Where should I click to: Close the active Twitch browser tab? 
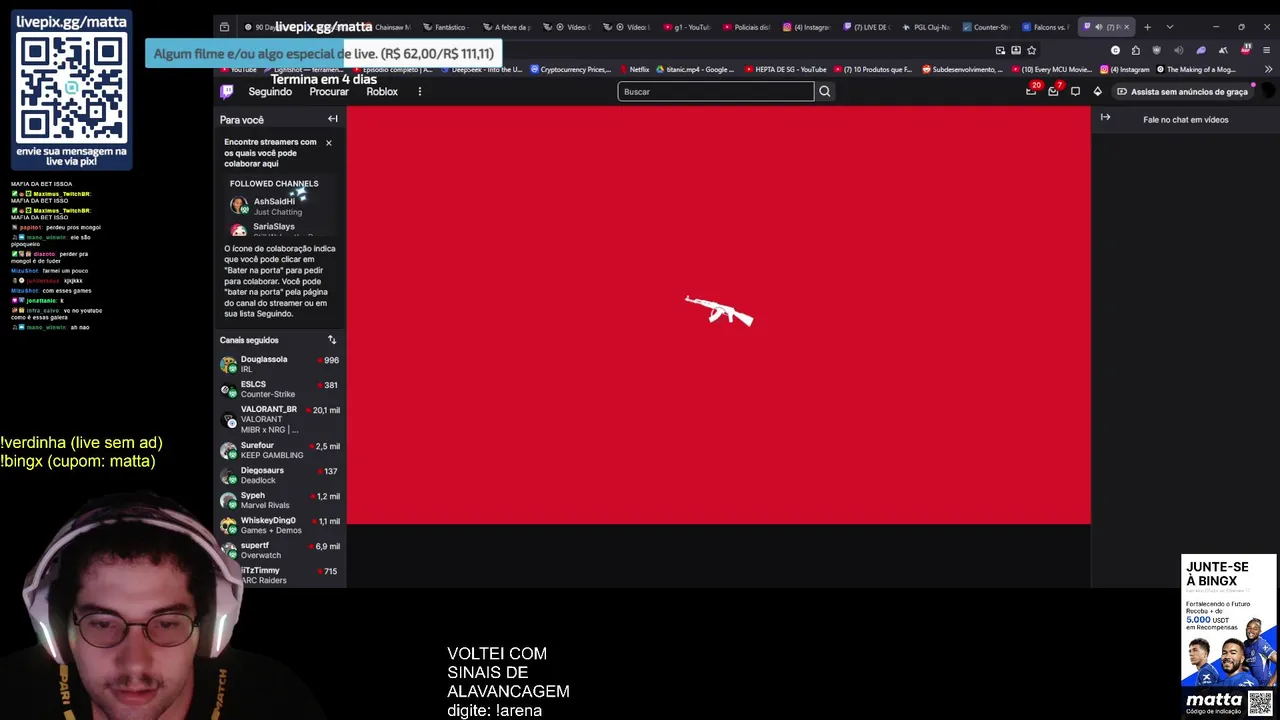(1126, 27)
